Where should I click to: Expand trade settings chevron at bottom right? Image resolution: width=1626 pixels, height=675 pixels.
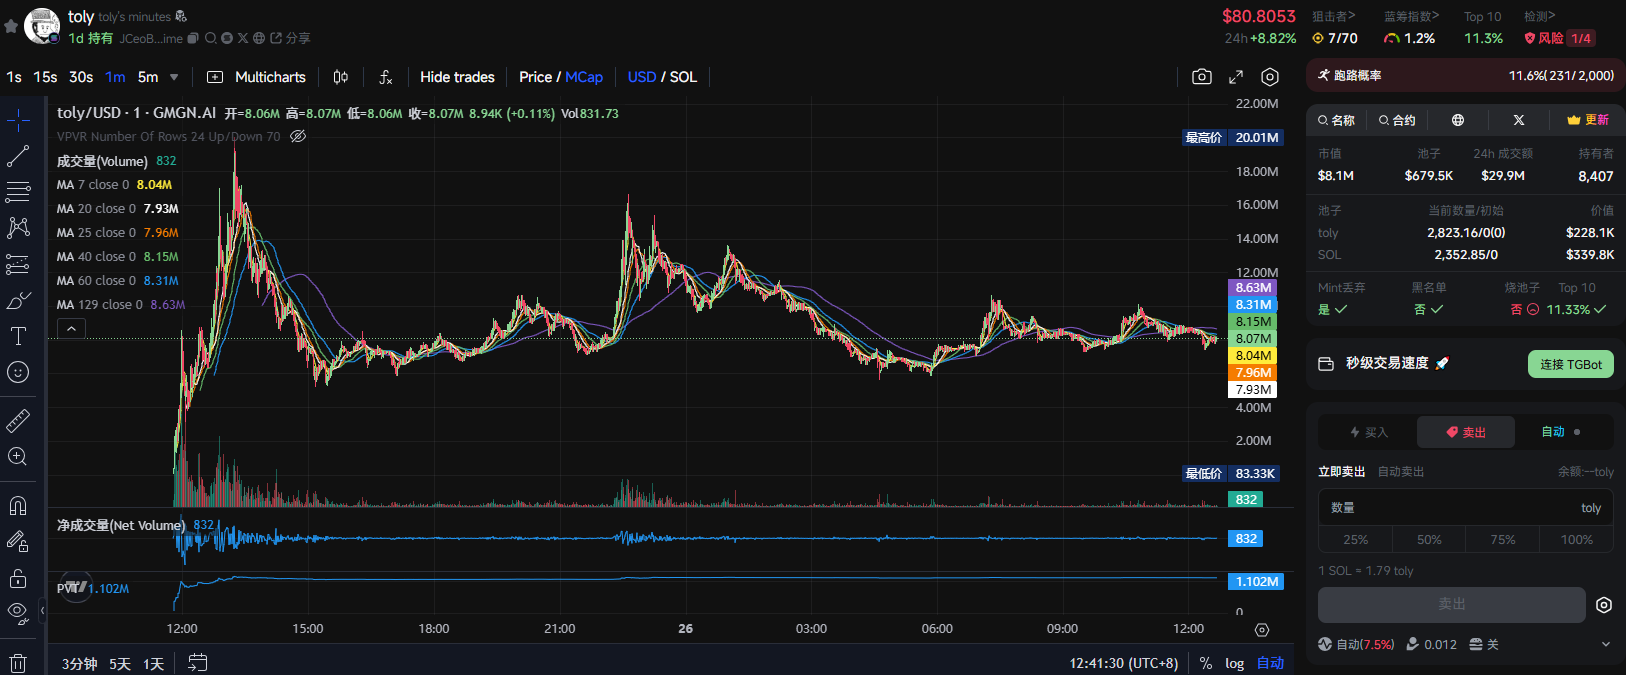1605,645
